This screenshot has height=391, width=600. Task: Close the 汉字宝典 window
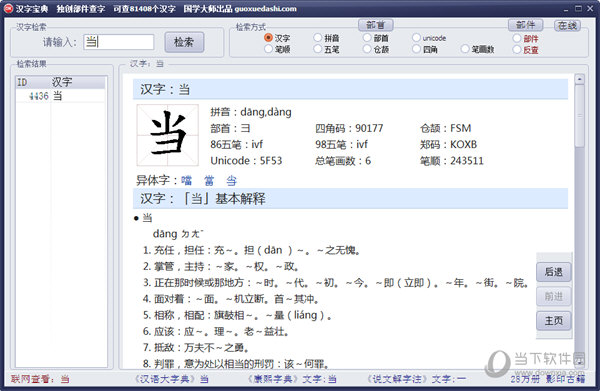coord(590,8)
